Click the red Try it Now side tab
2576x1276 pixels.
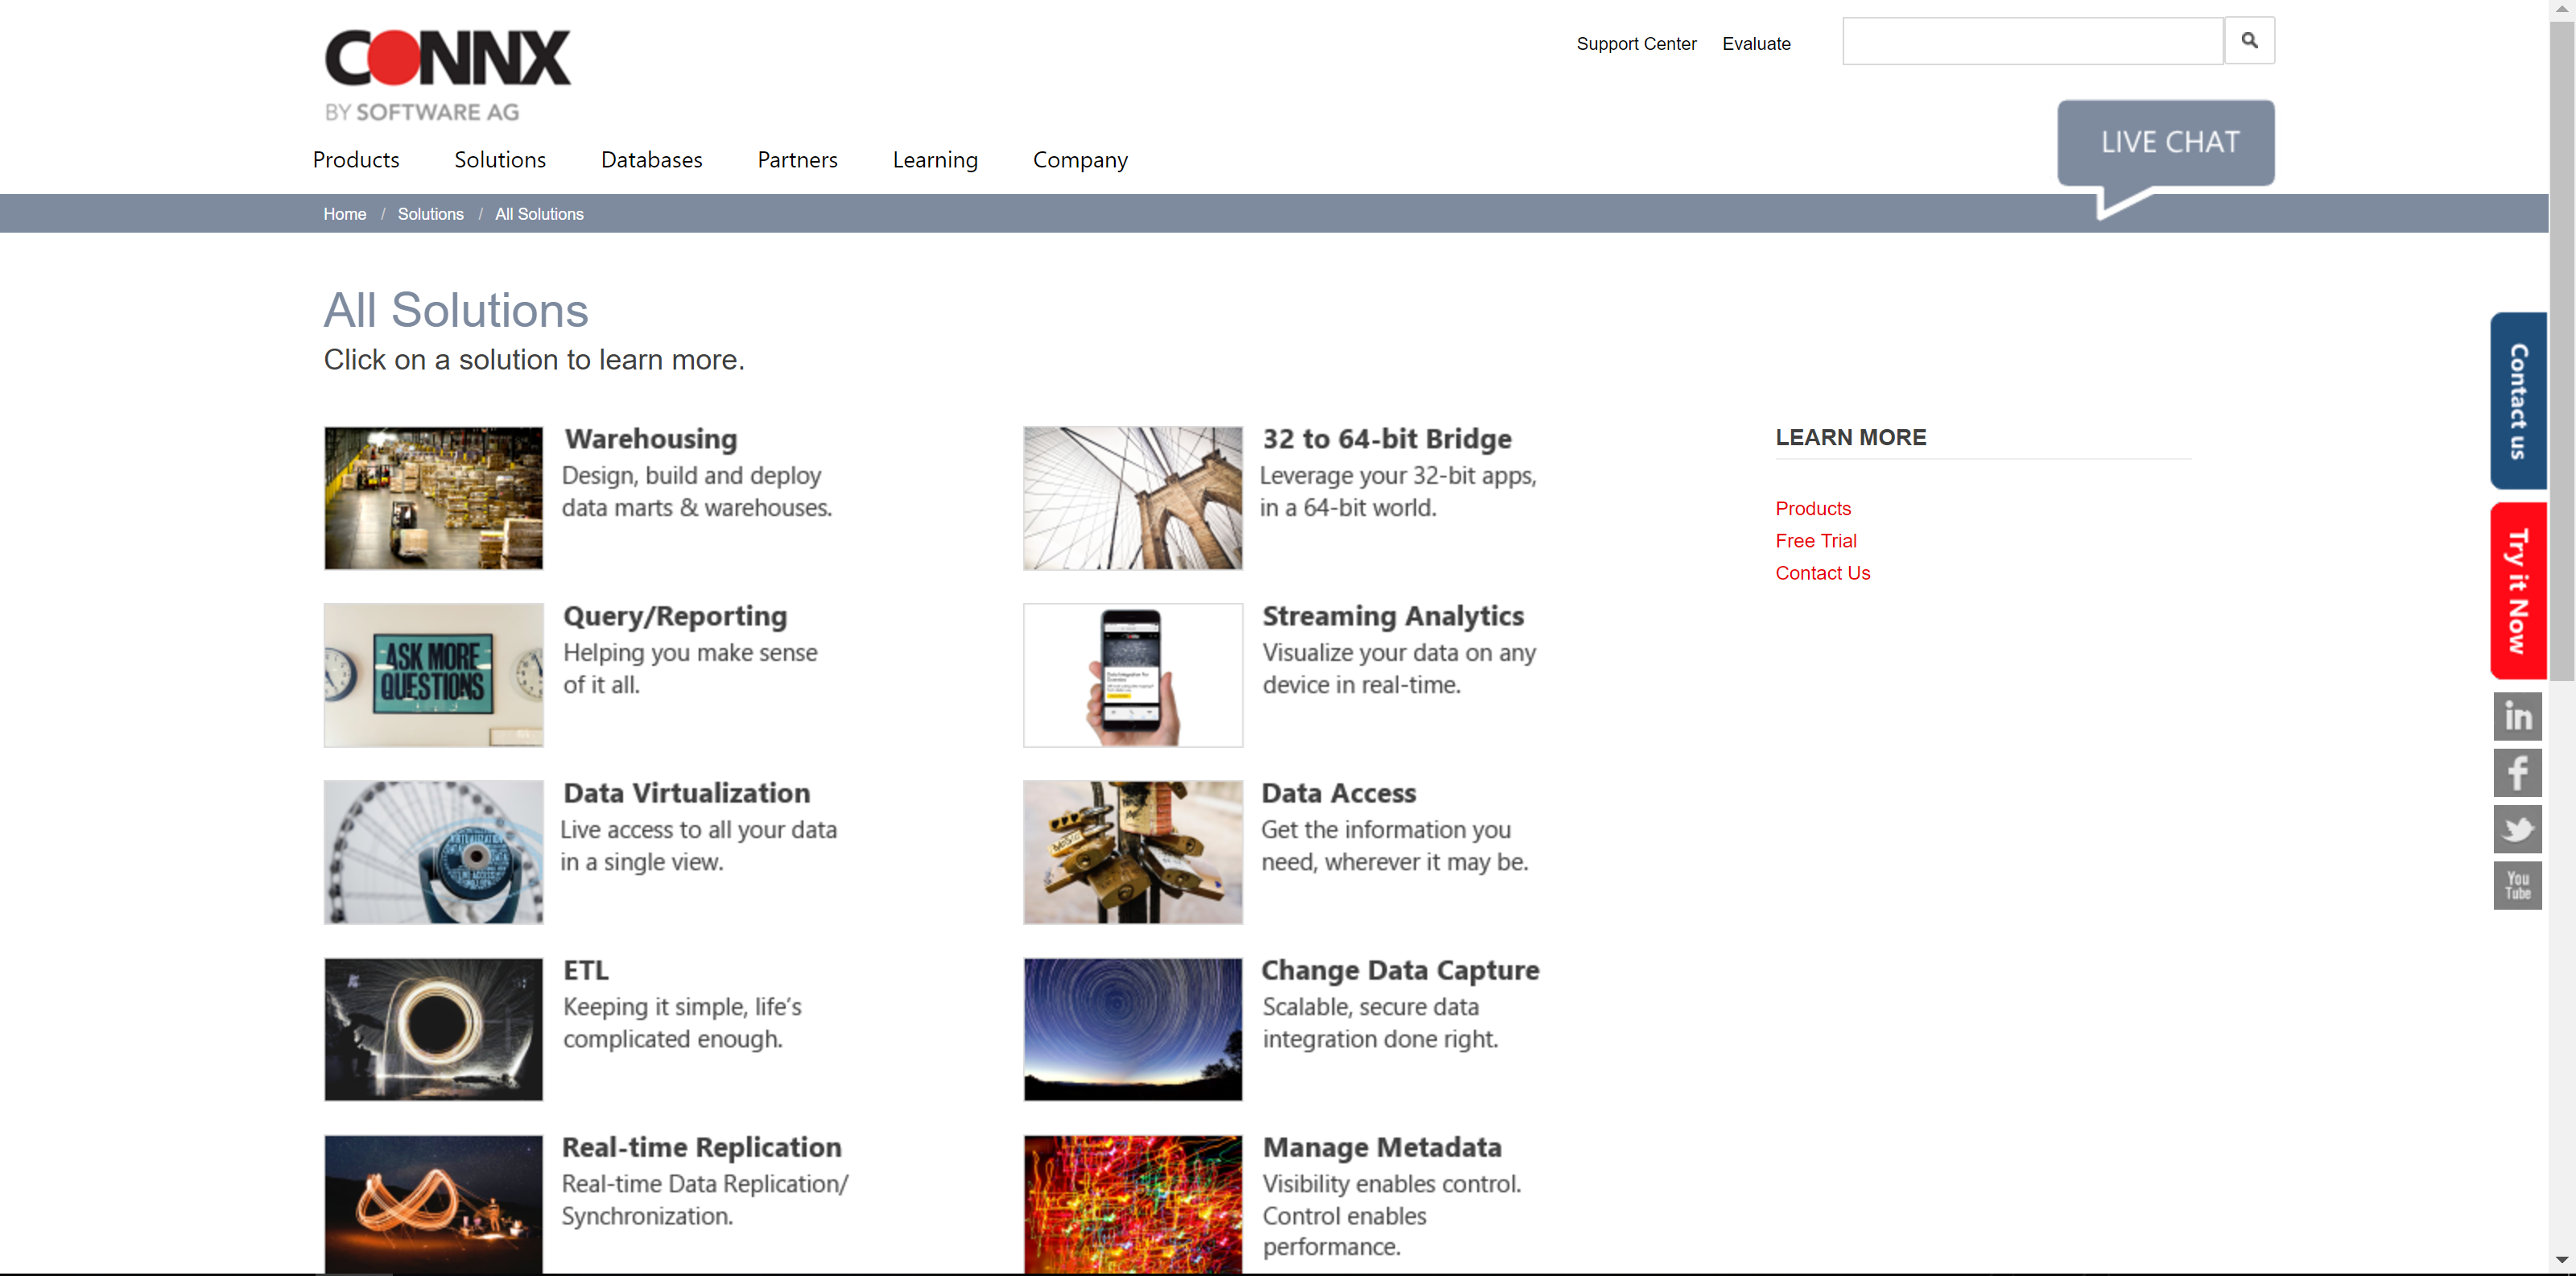tap(2518, 591)
